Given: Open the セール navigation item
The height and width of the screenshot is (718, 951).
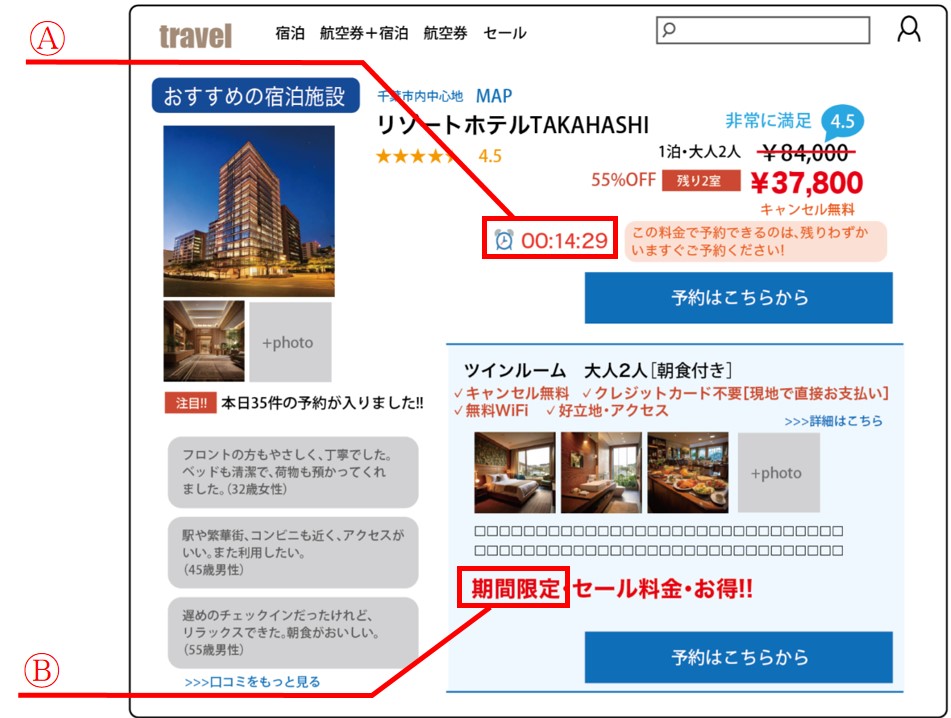Looking at the screenshot, I should pos(505,33).
